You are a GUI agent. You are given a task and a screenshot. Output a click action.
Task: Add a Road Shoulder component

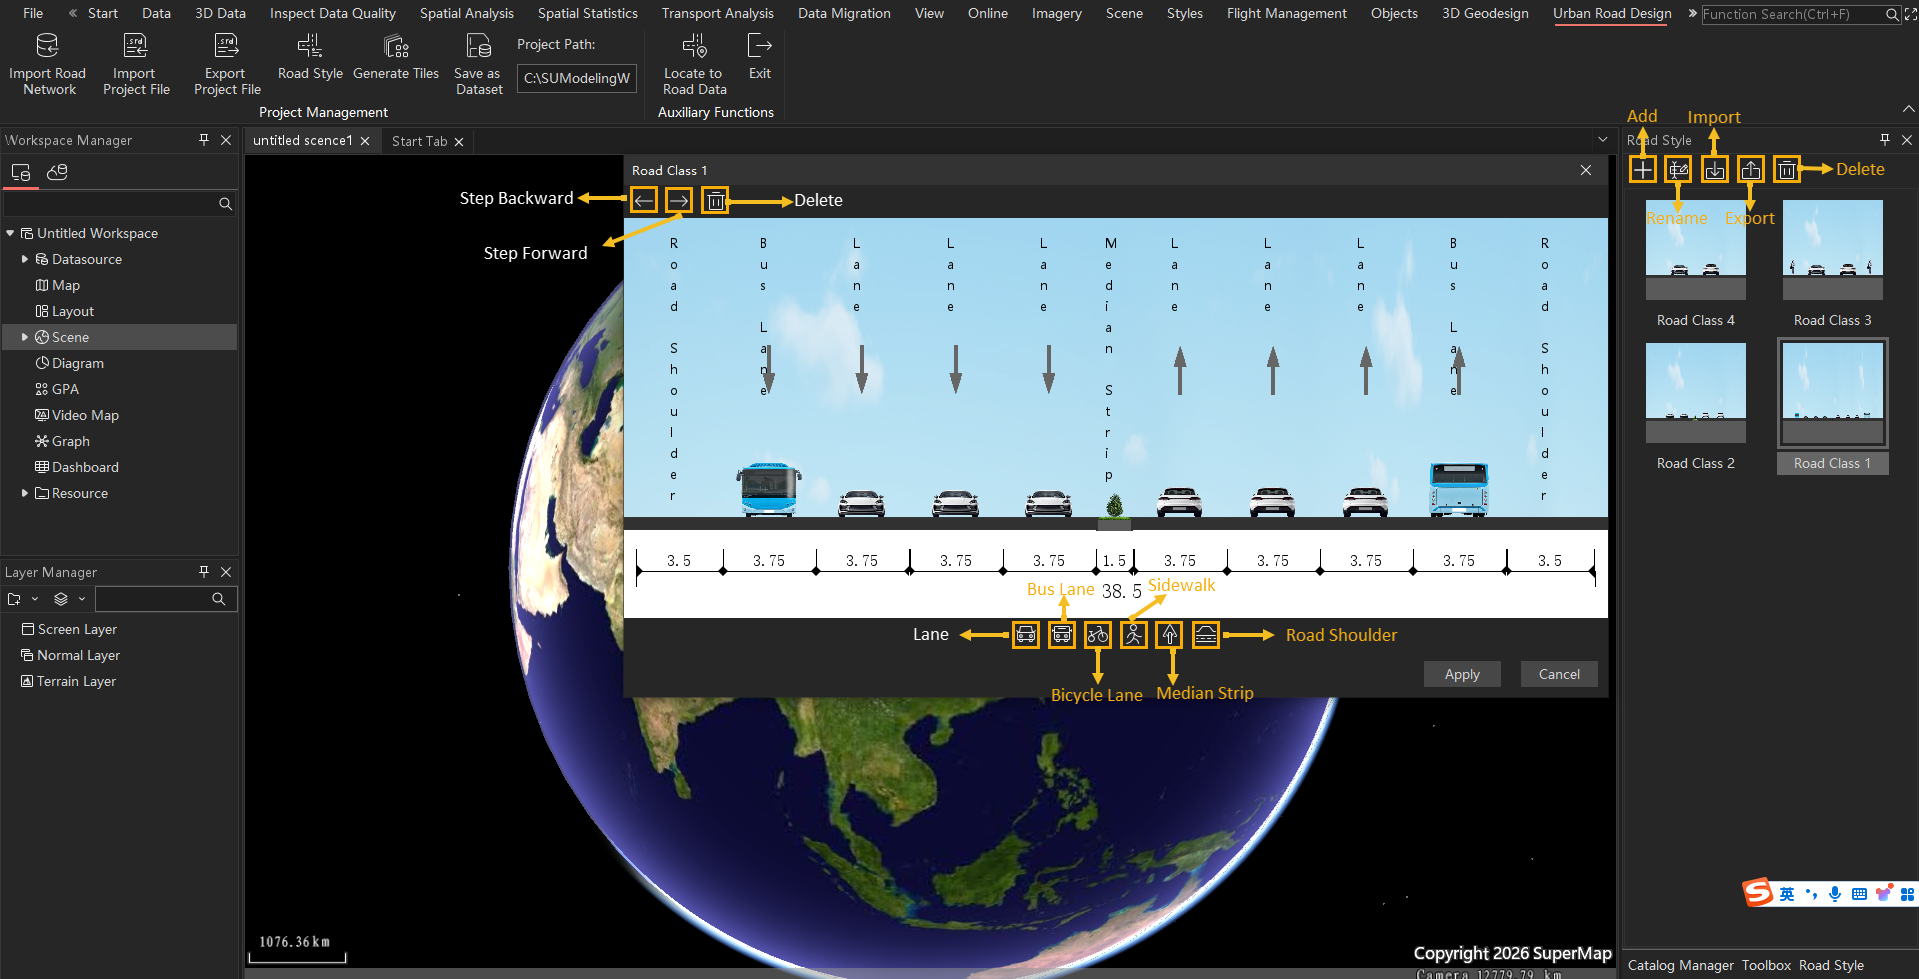pyautogui.click(x=1206, y=635)
